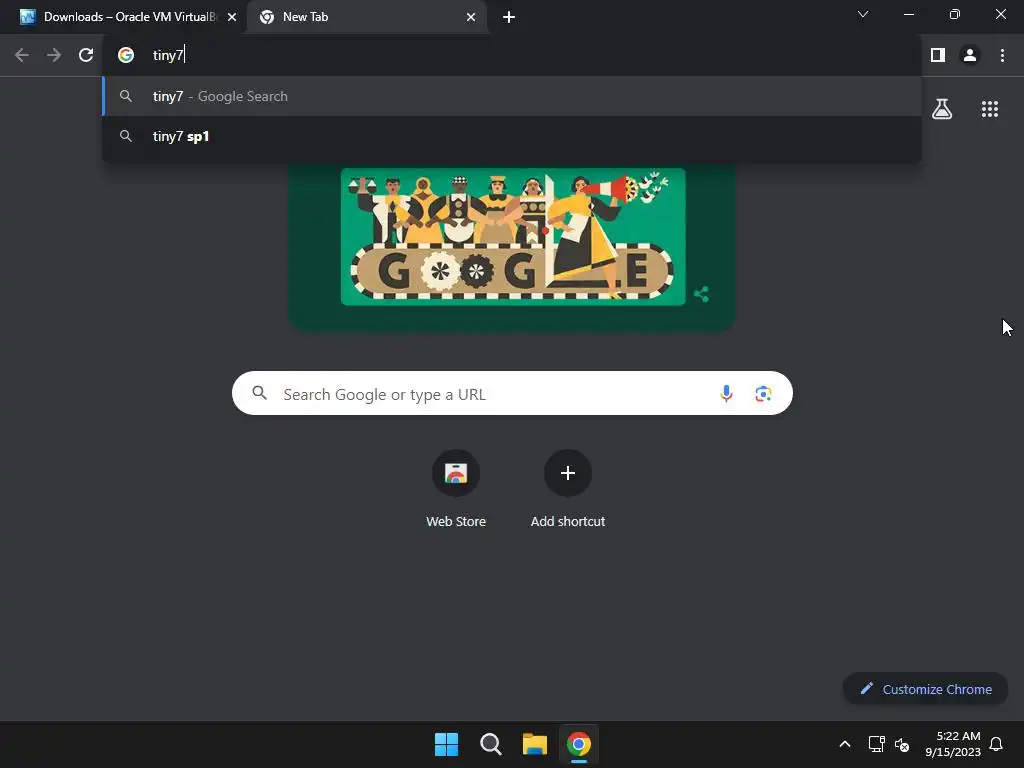
Task: Click the muted volume tray icon
Action: [902, 744]
